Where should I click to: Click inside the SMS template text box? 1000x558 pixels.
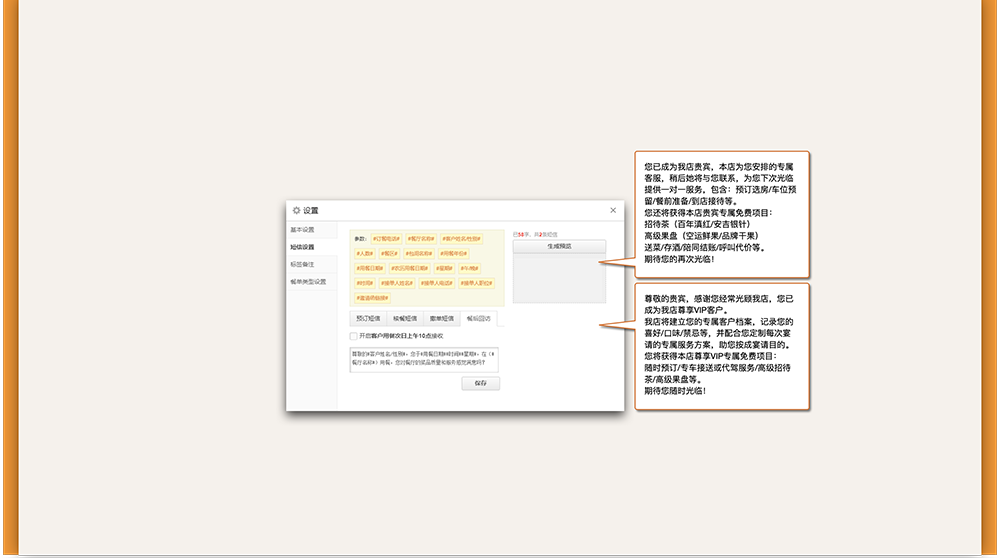[424, 359]
